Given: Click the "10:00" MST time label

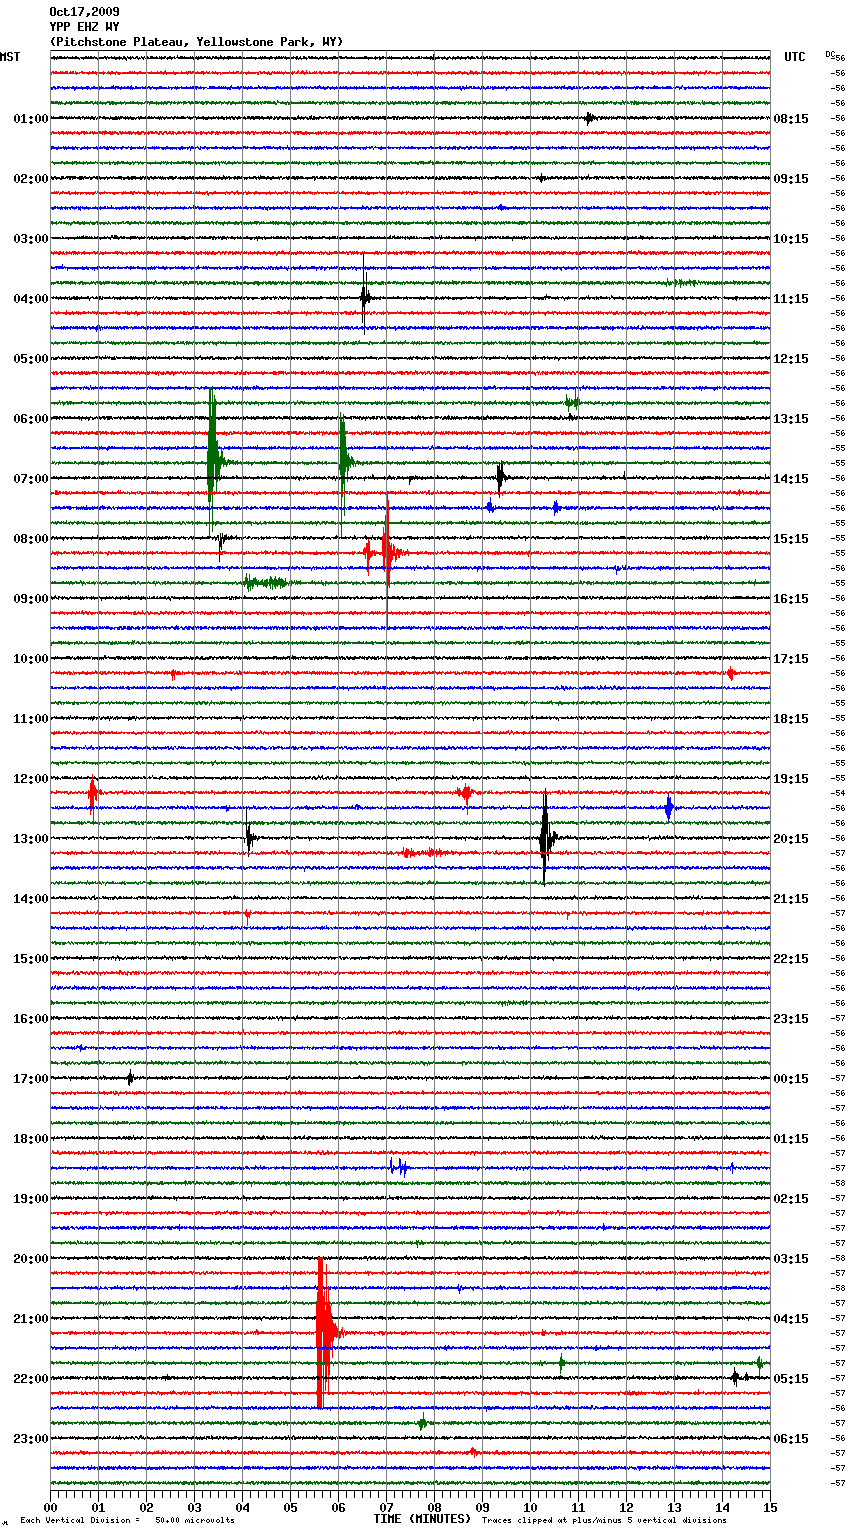Looking at the screenshot, I should 31,659.
